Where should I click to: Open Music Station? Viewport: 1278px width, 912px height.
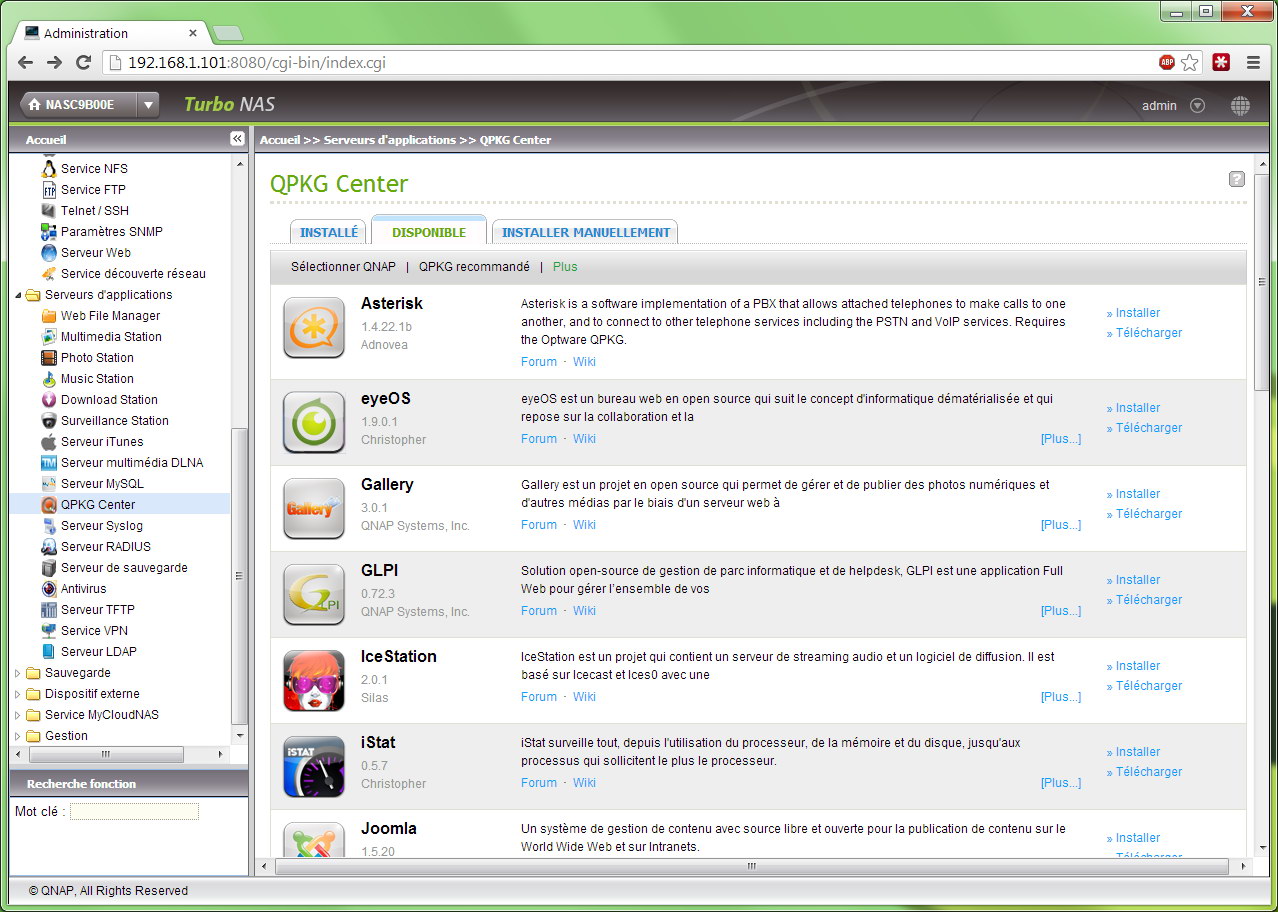(97, 378)
